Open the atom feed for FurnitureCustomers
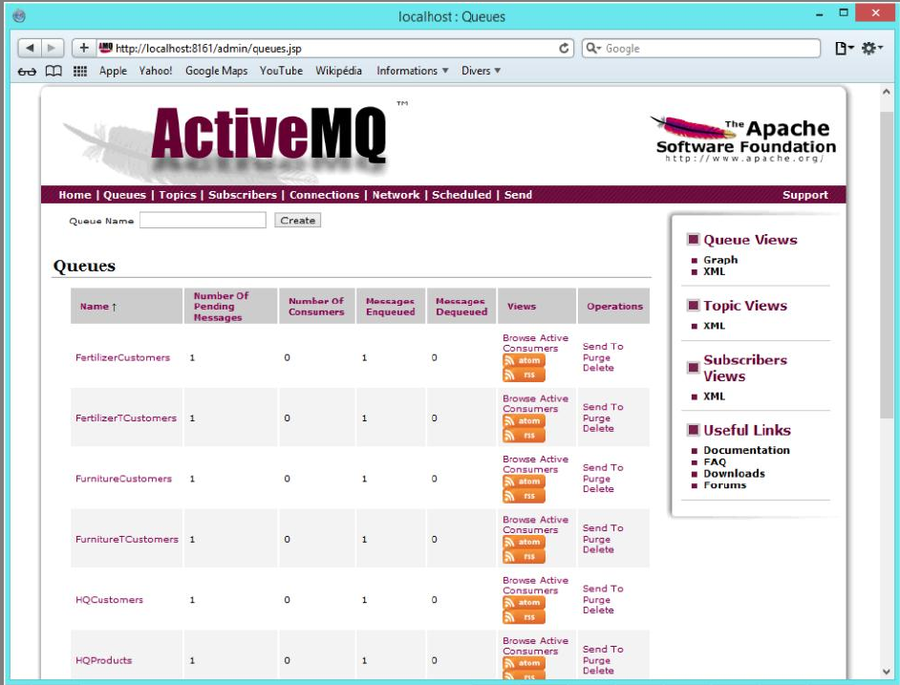This screenshot has width=900, height=685. 523,482
